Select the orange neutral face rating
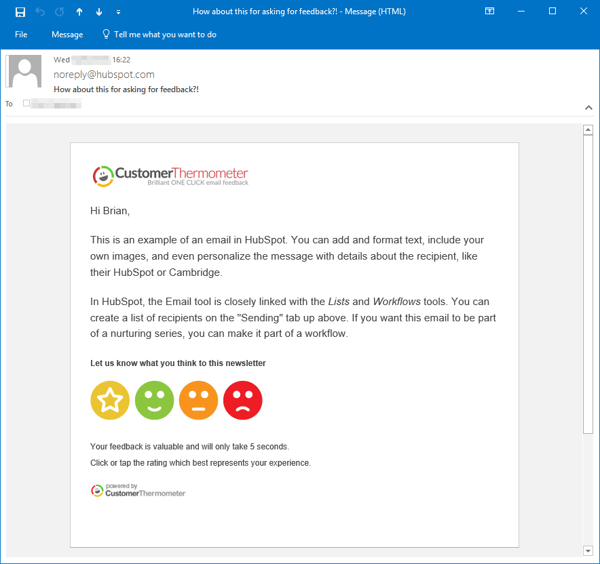Image resolution: width=600 pixels, height=564 pixels. [x=198, y=400]
